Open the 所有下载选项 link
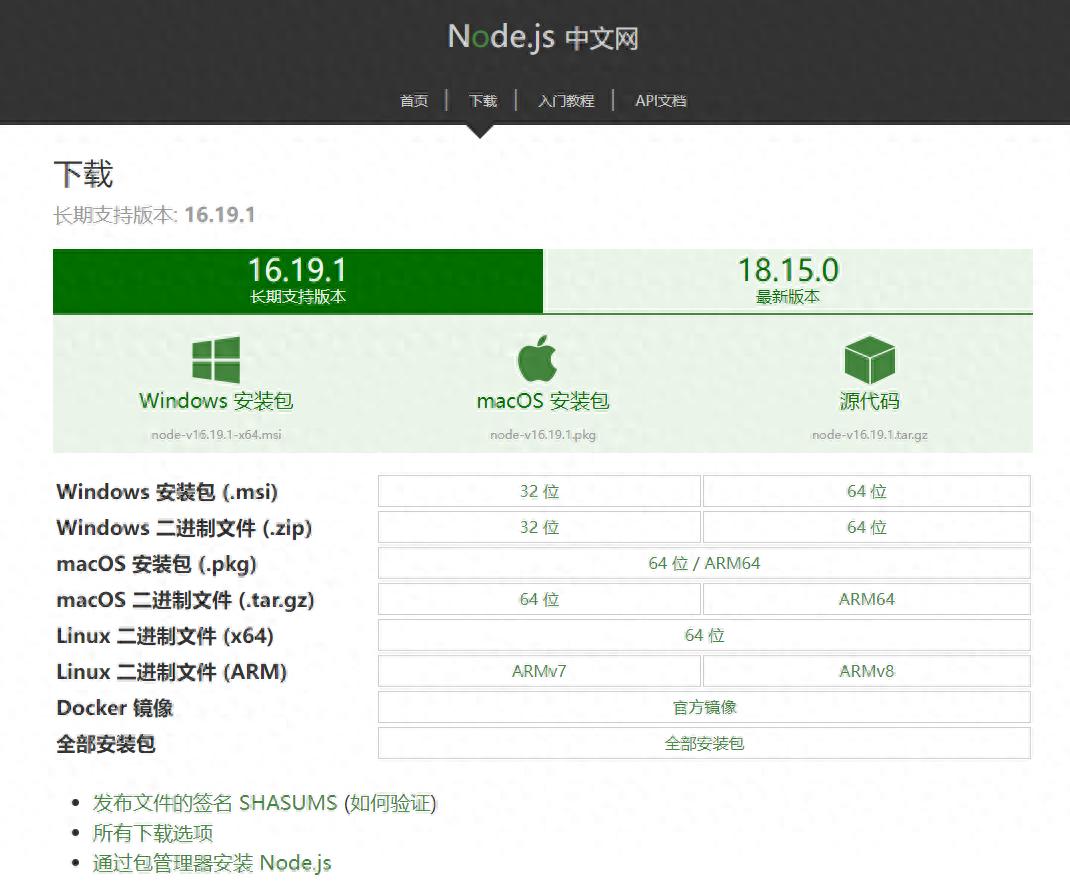This screenshot has width=1070, height=884. [153, 833]
